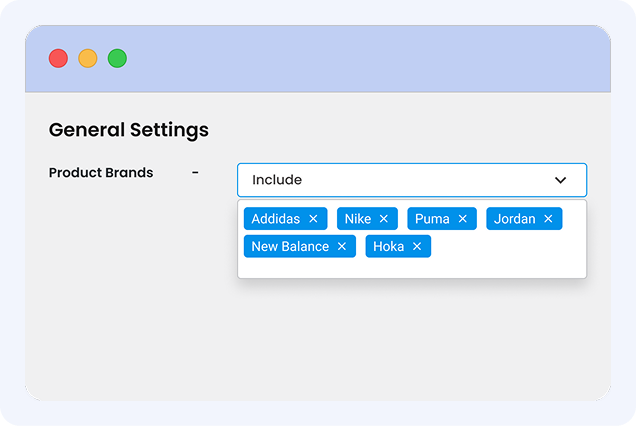
Task: Remove the Puma tag
Action: tap(462, 219)
